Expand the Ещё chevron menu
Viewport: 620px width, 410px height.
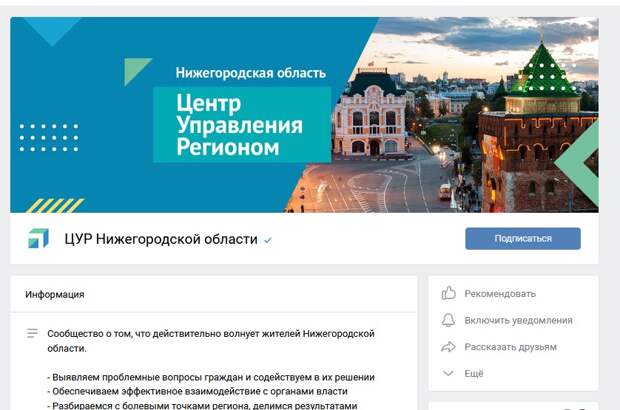(x=448, y=373)
